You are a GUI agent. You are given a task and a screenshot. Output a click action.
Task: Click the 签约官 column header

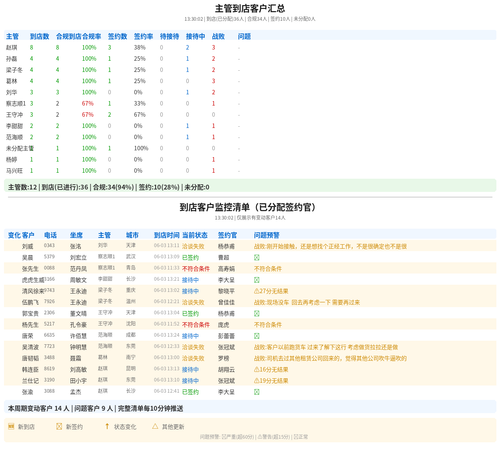[x=227, y=235]
